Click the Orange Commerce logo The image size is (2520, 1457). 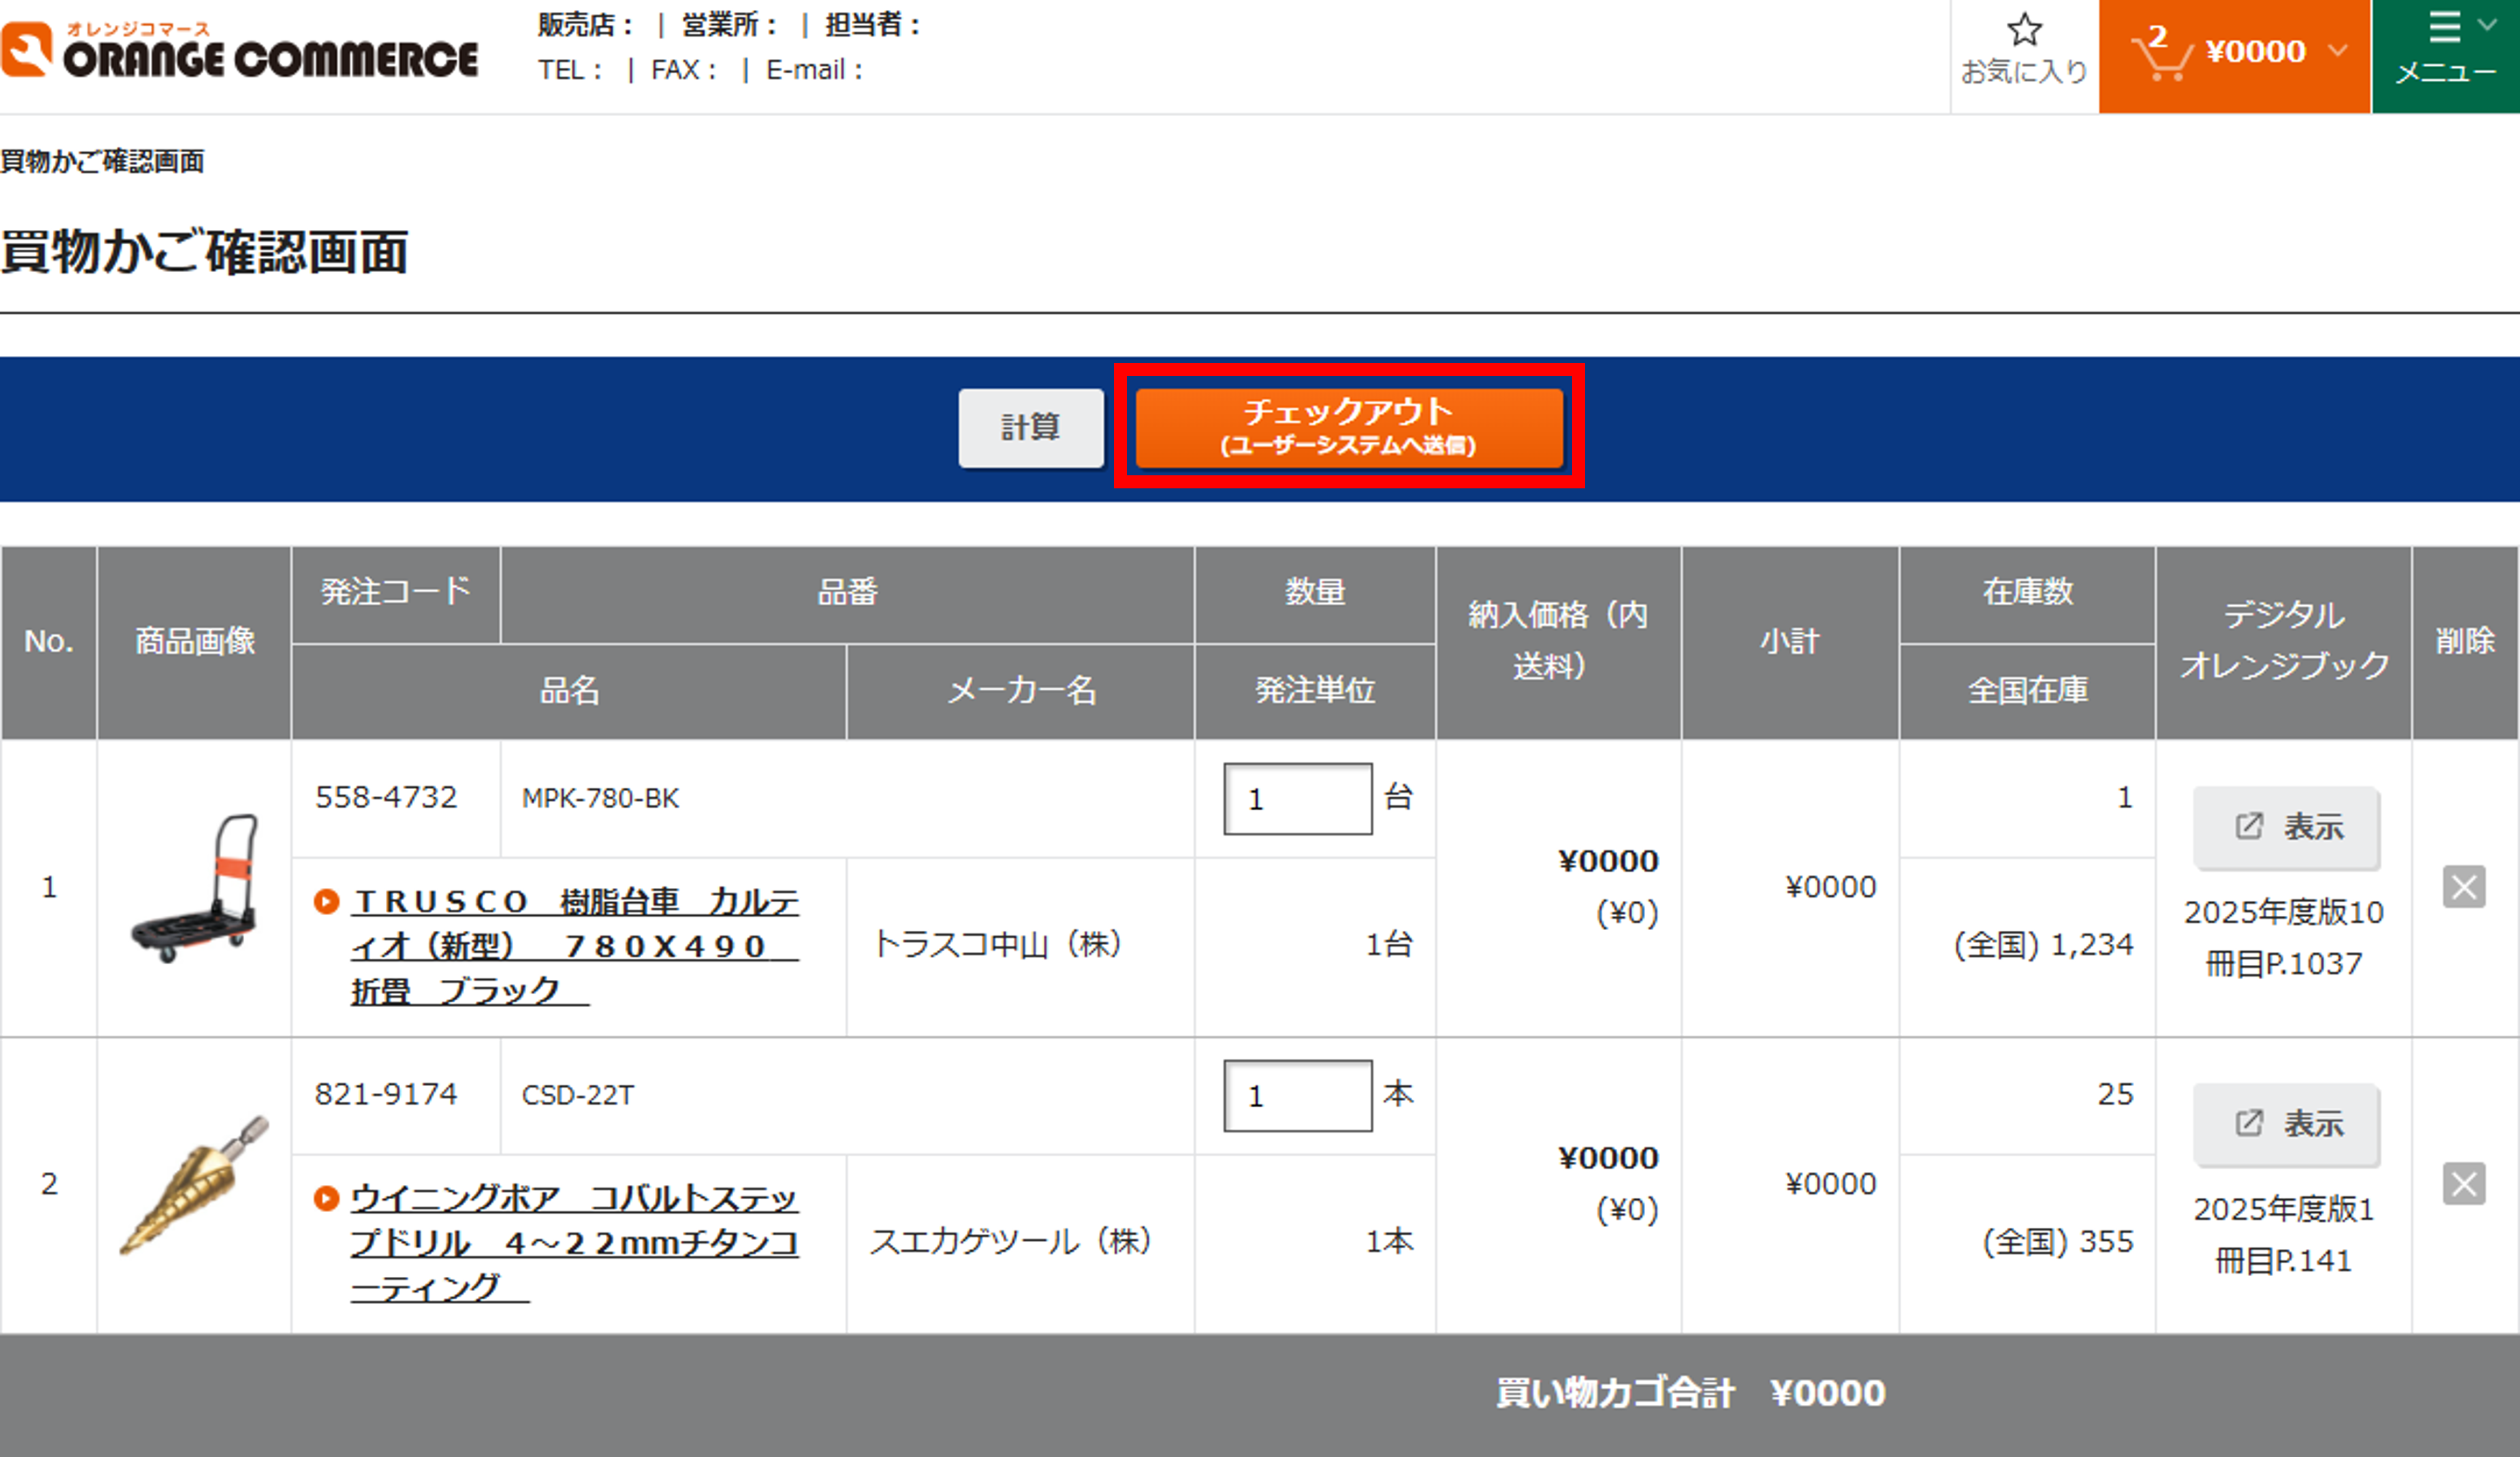240,50
